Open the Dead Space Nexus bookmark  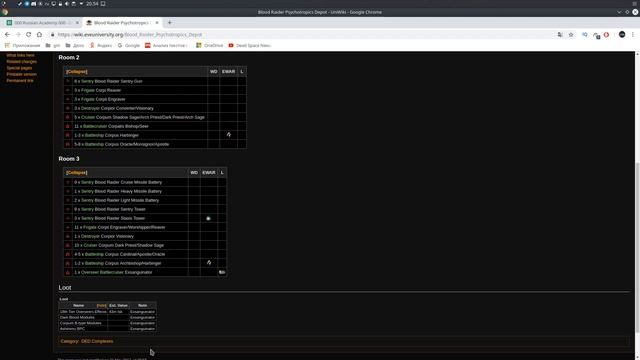(x=249, y=45)
